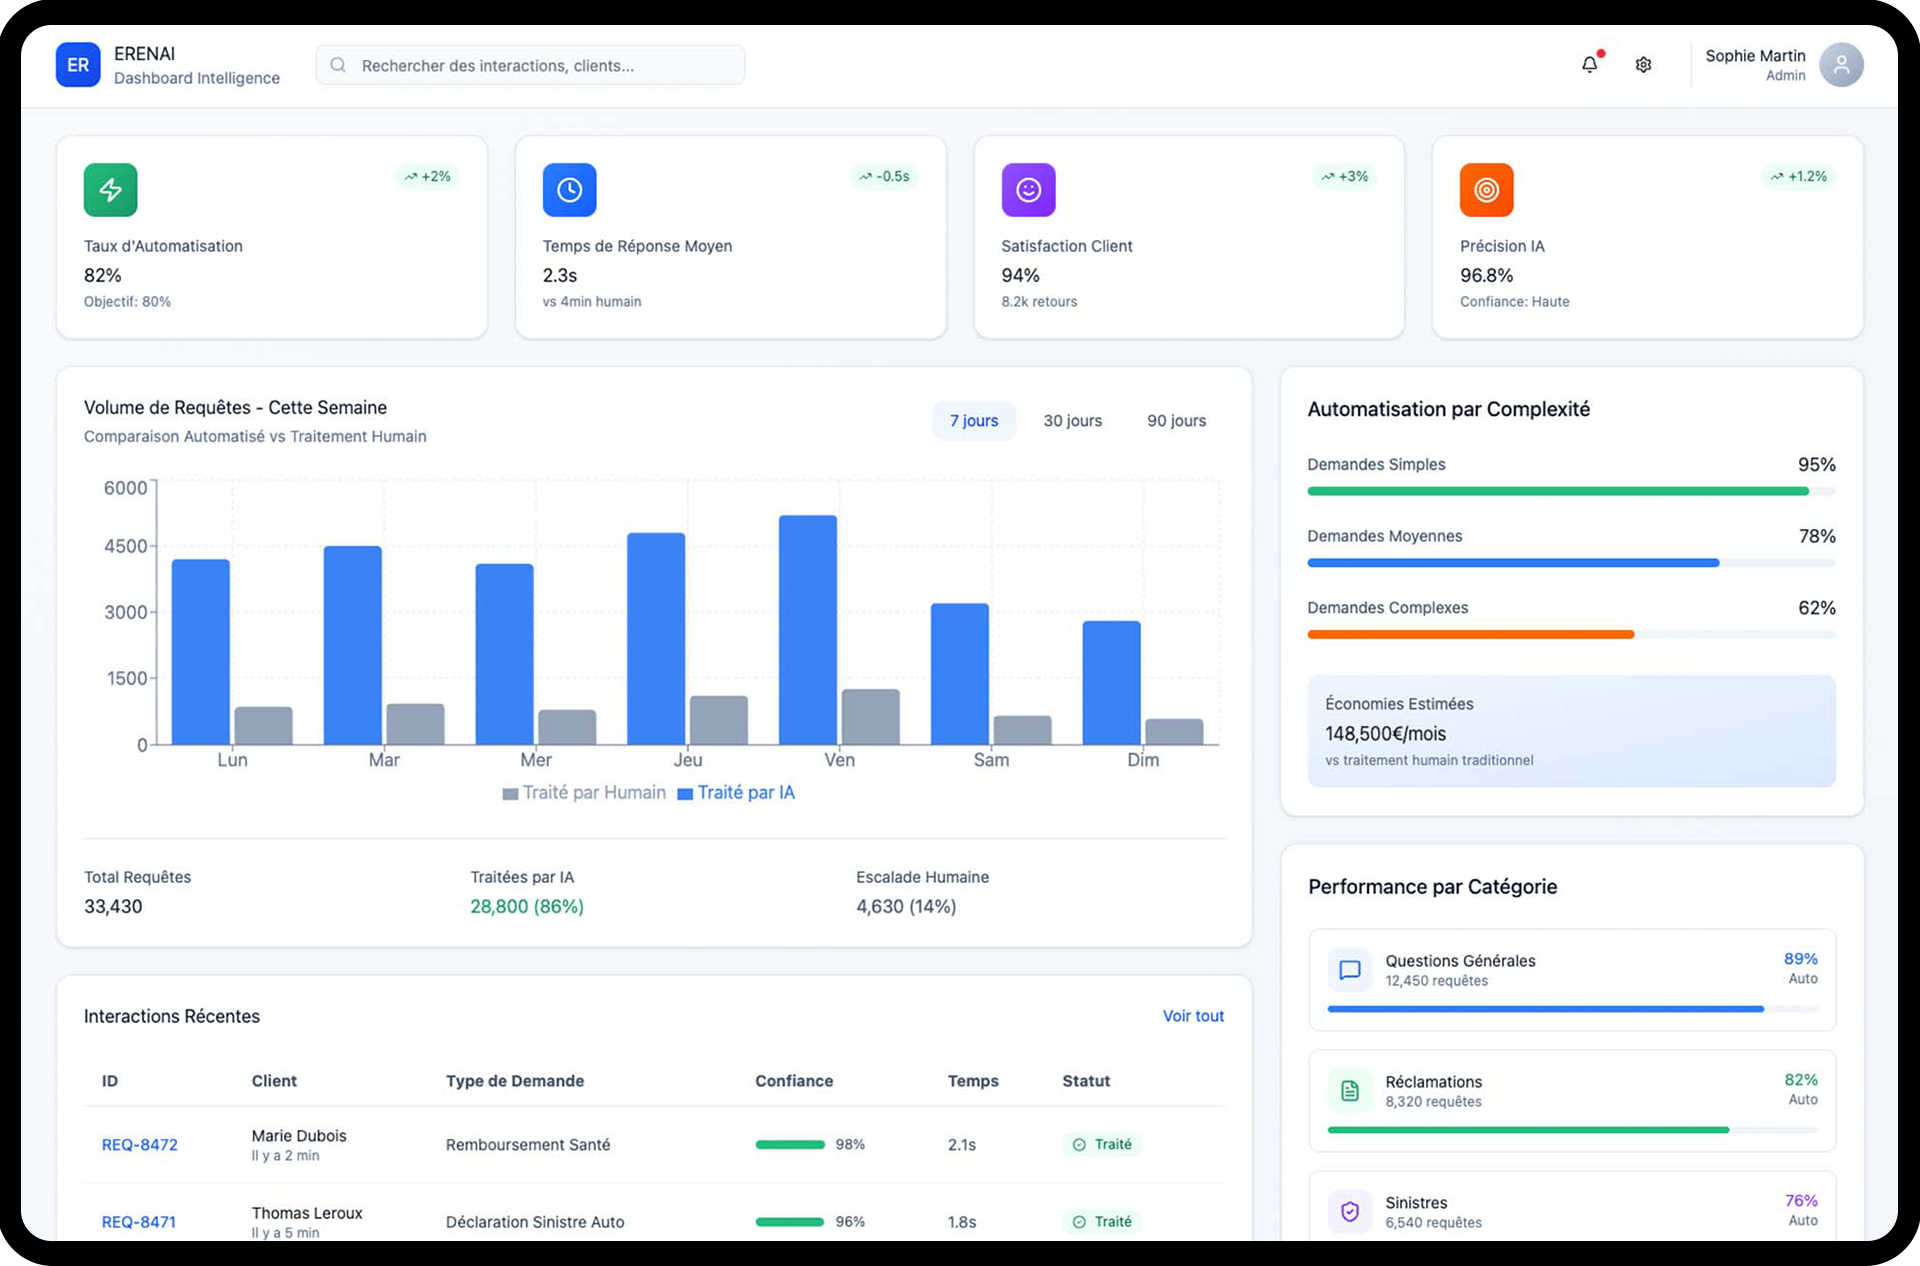Image resolution: width=1920 pixels, height=1266 pixels.
Task: Click the Demandes Simples progress bar
Action: point(1570,491)
